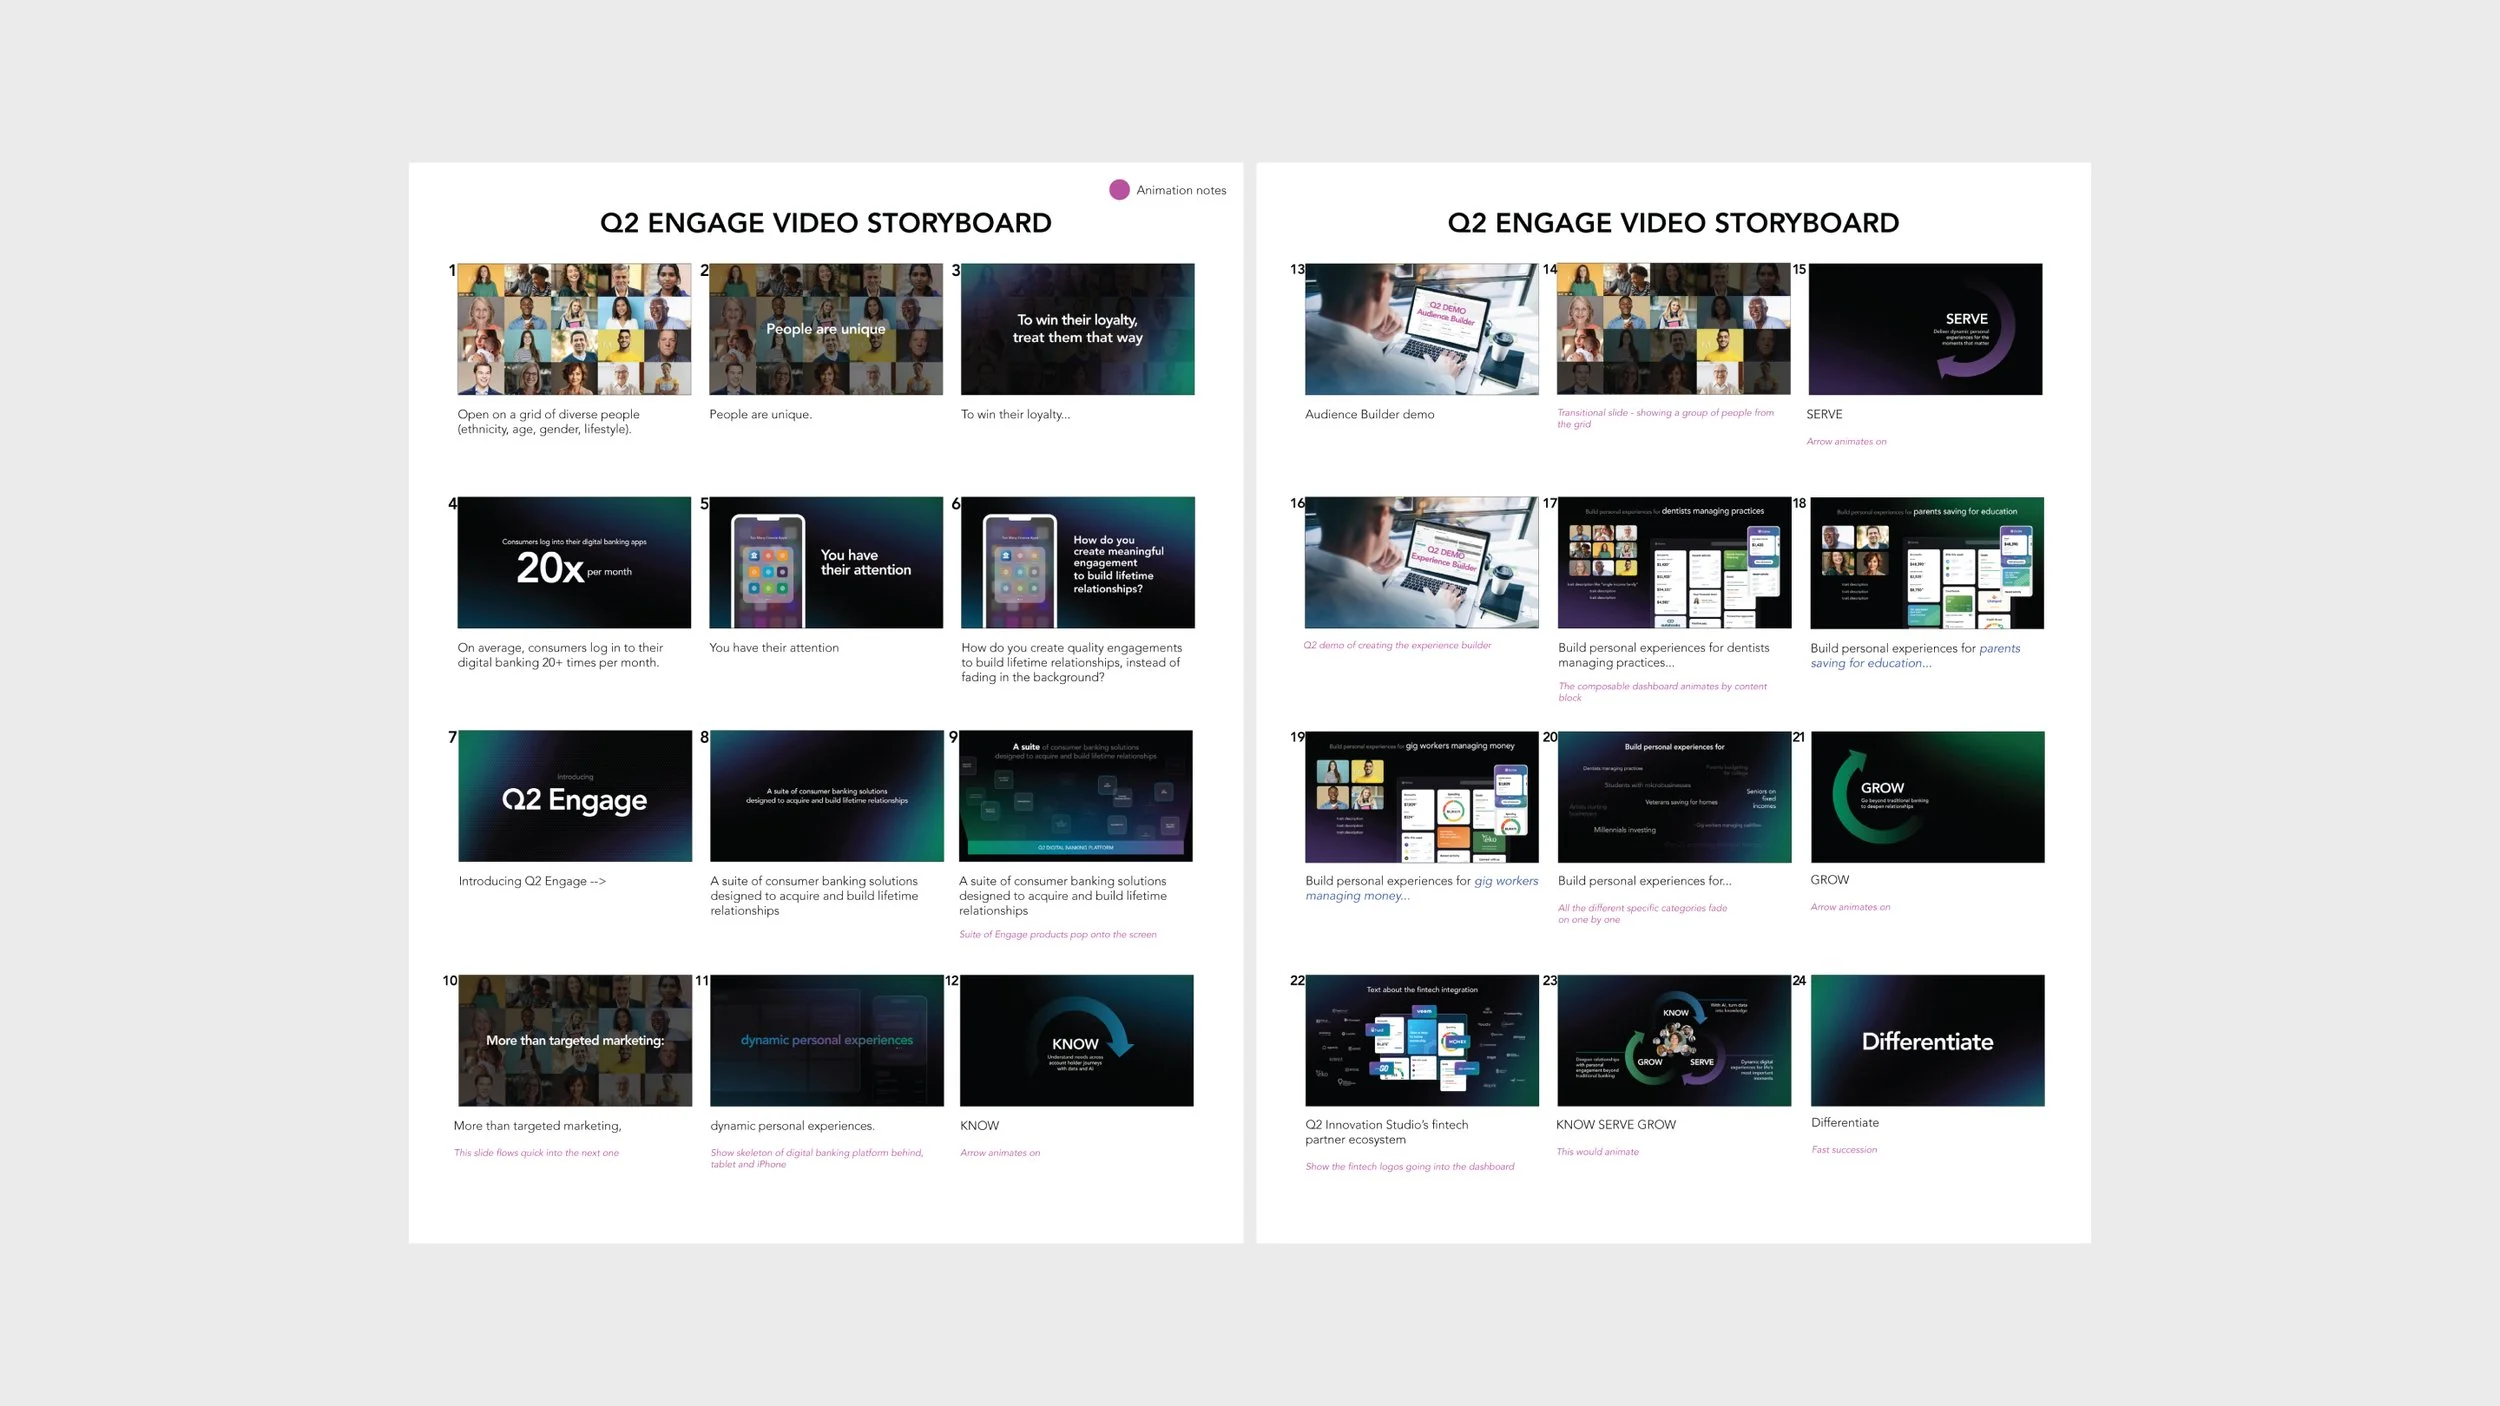
Task: Click the caption "You have their attention" under frame 5
Action: pyautogui.click(x=774, y=648)
